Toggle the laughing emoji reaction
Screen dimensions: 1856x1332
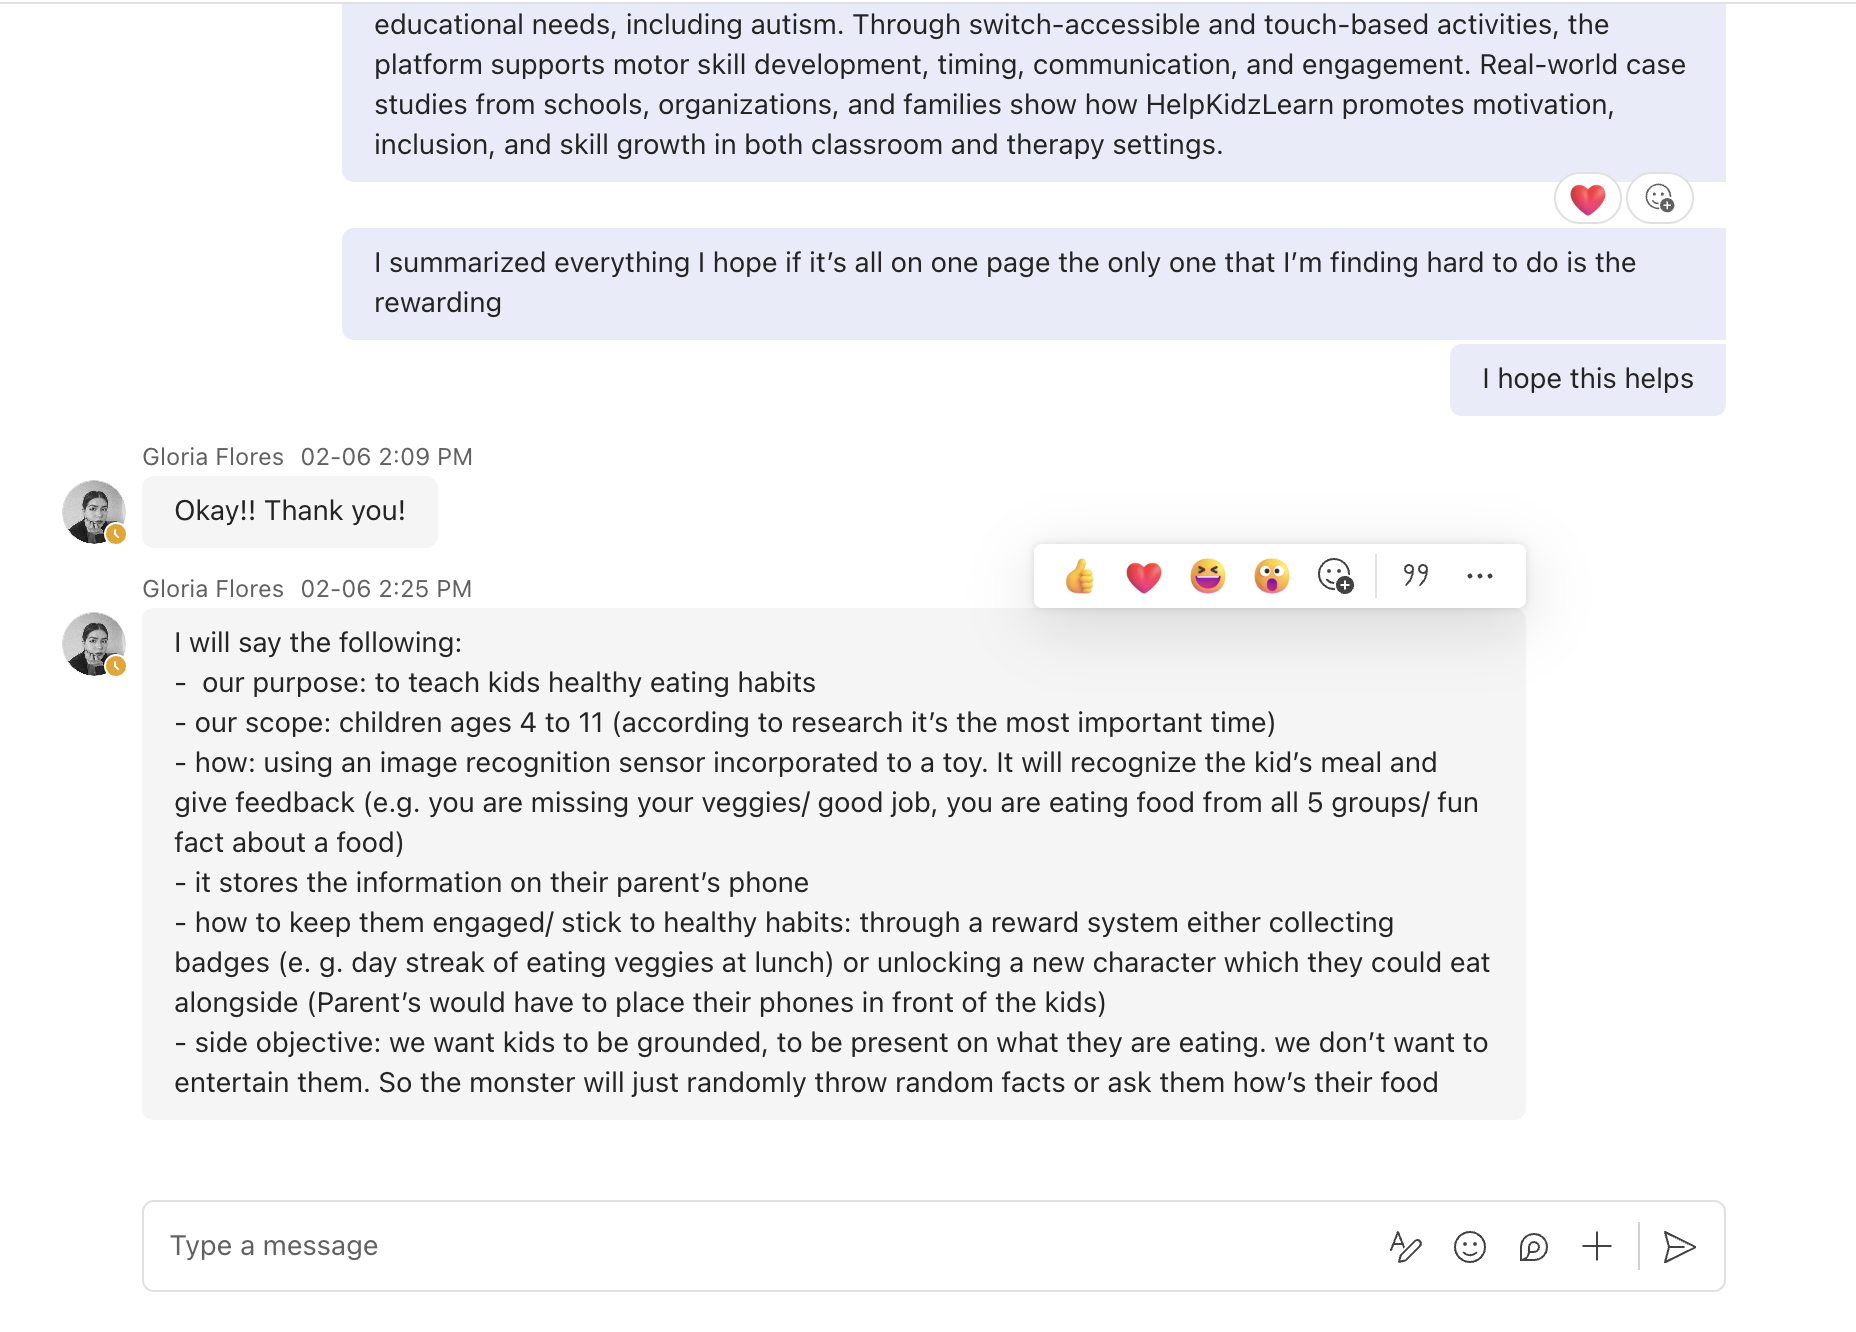[x=1207, y=576]
